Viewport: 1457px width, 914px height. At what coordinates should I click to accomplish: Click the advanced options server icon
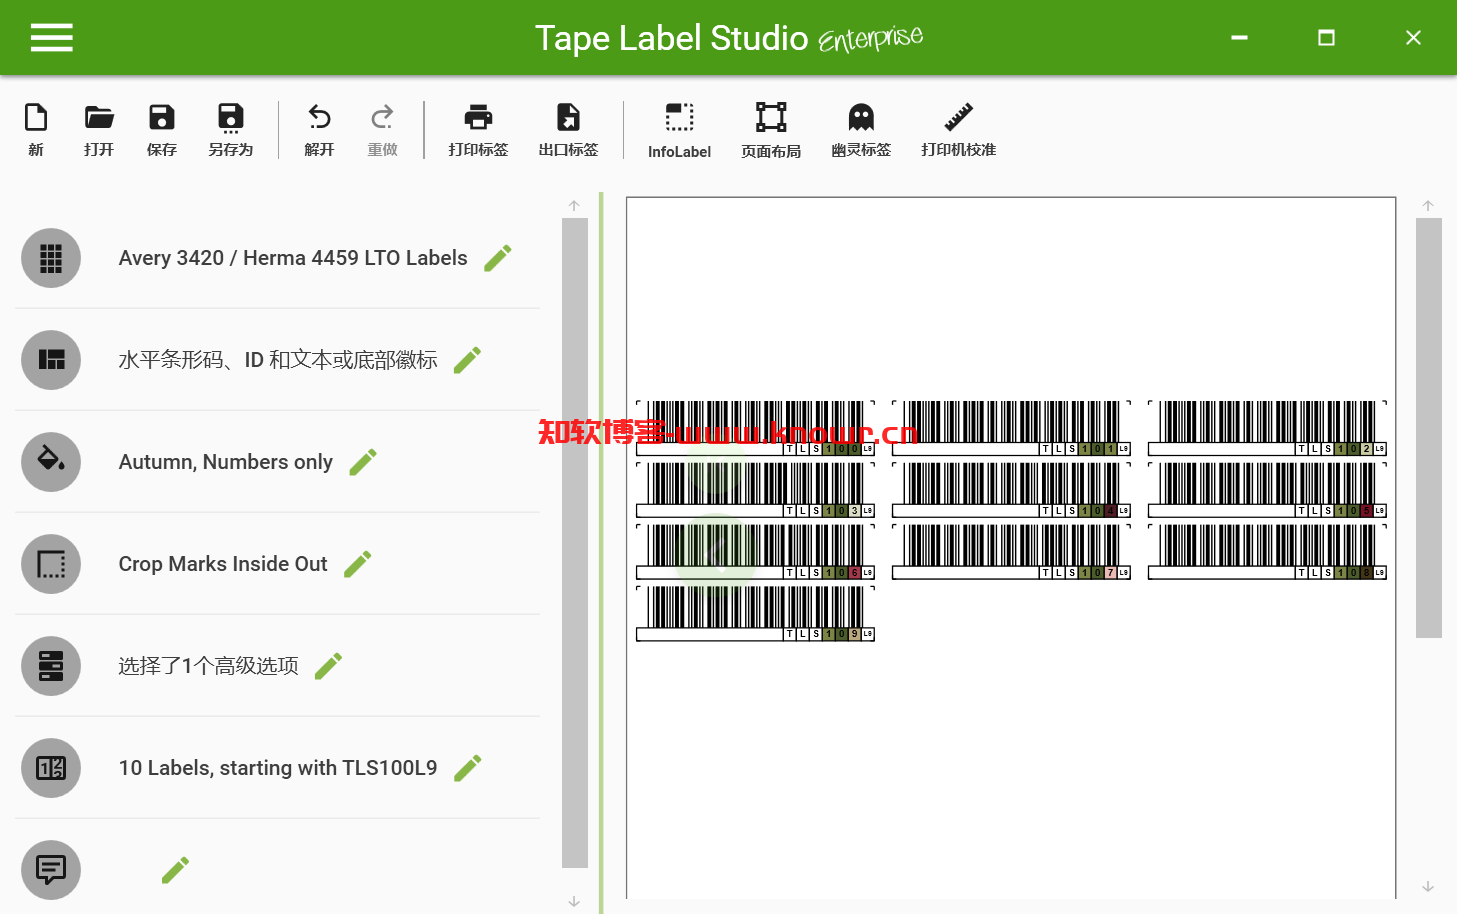[51, 666]
